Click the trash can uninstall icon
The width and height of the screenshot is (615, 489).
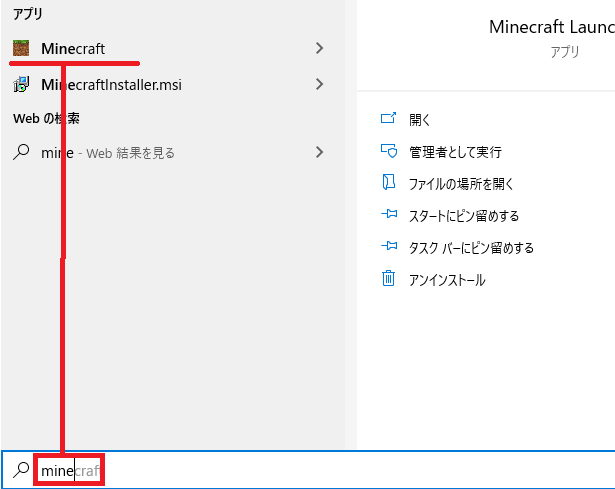[x=388, y=278]
